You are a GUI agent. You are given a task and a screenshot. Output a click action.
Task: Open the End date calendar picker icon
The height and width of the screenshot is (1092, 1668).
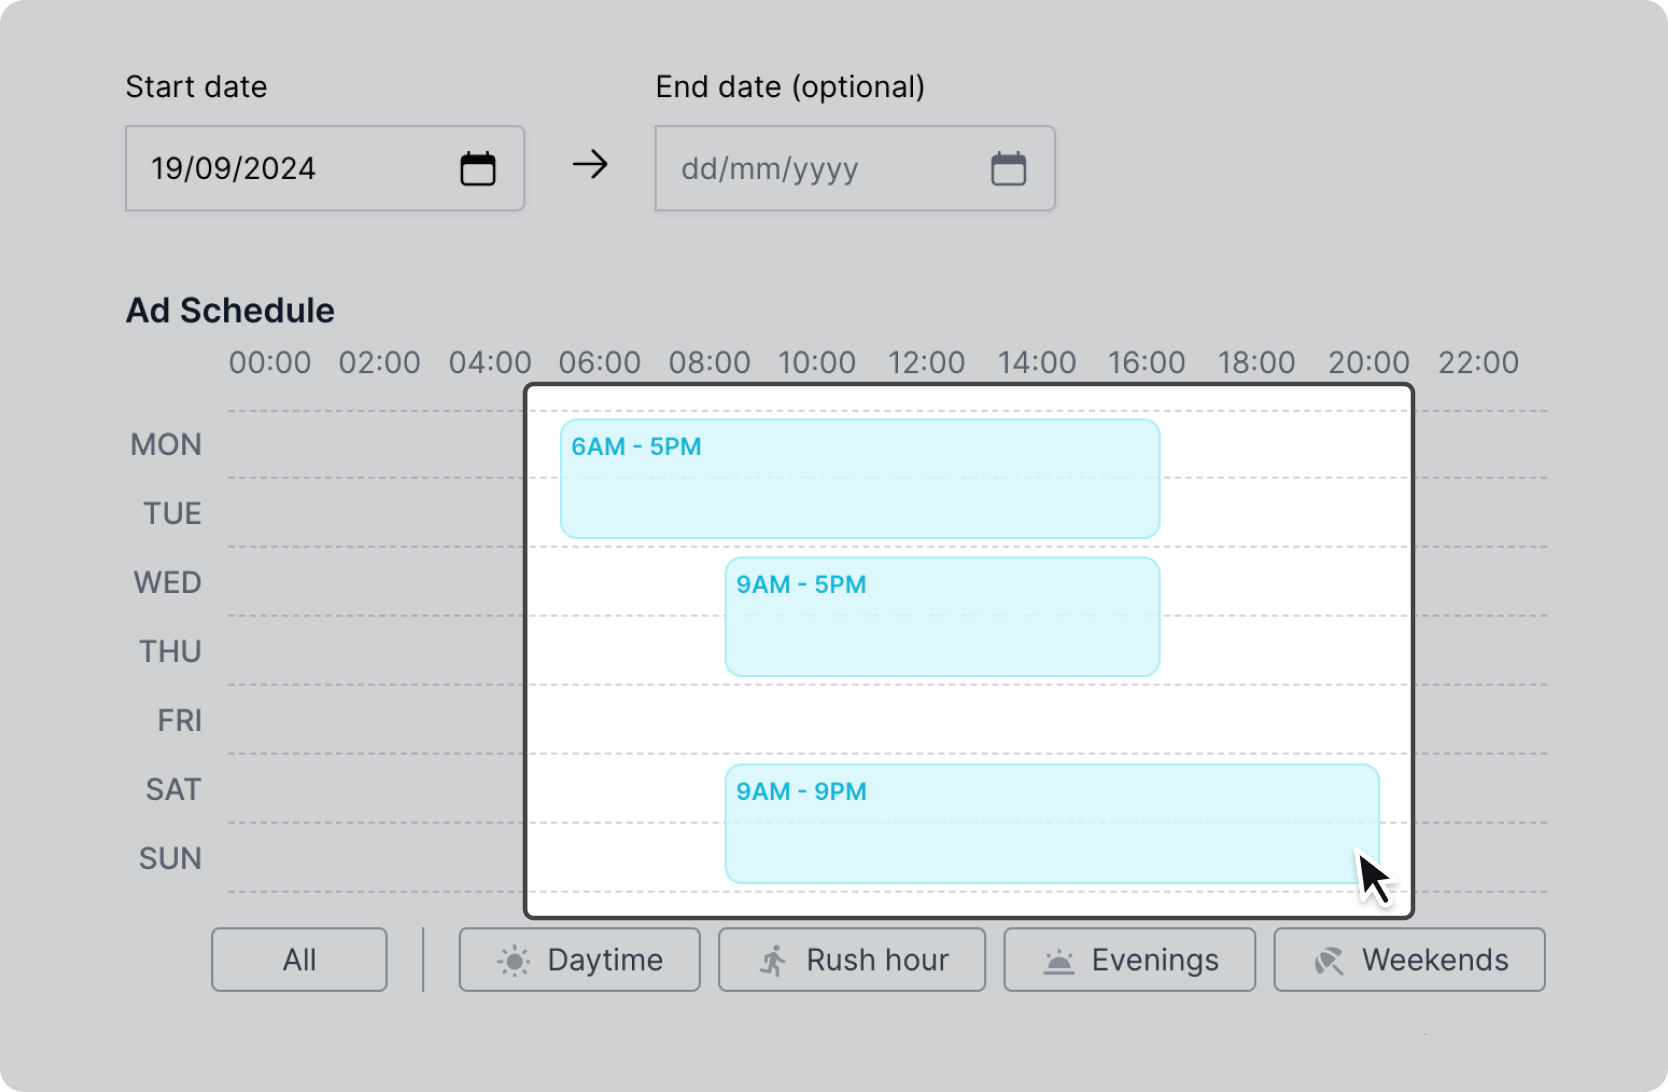(x=1008, y=168)
